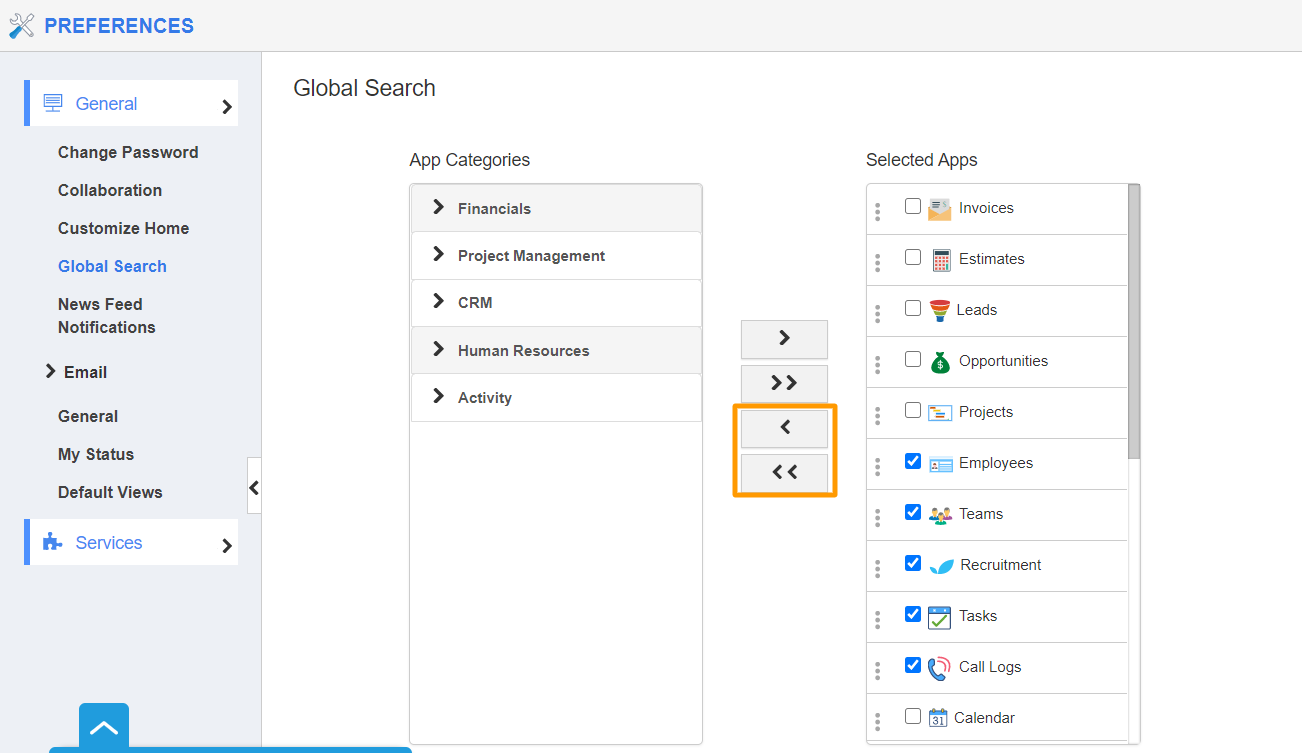Click the Calendar app icon
Screen dimensions: 1302x753
pyautogui.click(x=937, y=718)
